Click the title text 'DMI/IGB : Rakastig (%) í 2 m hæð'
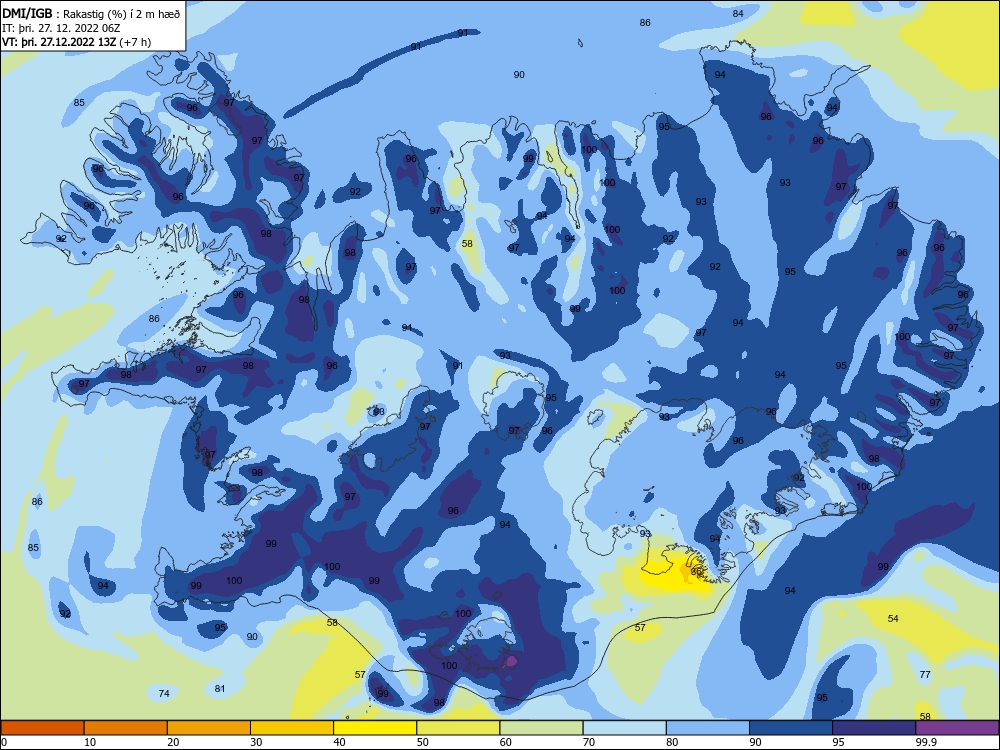The image size is (1000, 750). click(x=91, y=13)
